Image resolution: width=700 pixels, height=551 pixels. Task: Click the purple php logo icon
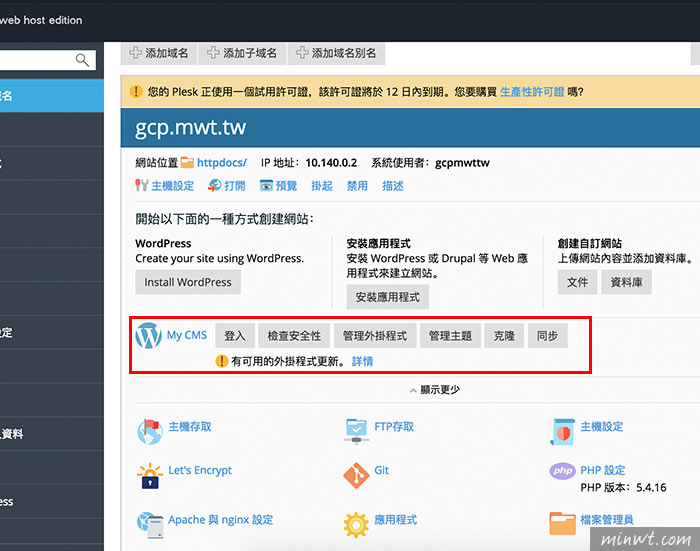(562, 471)
